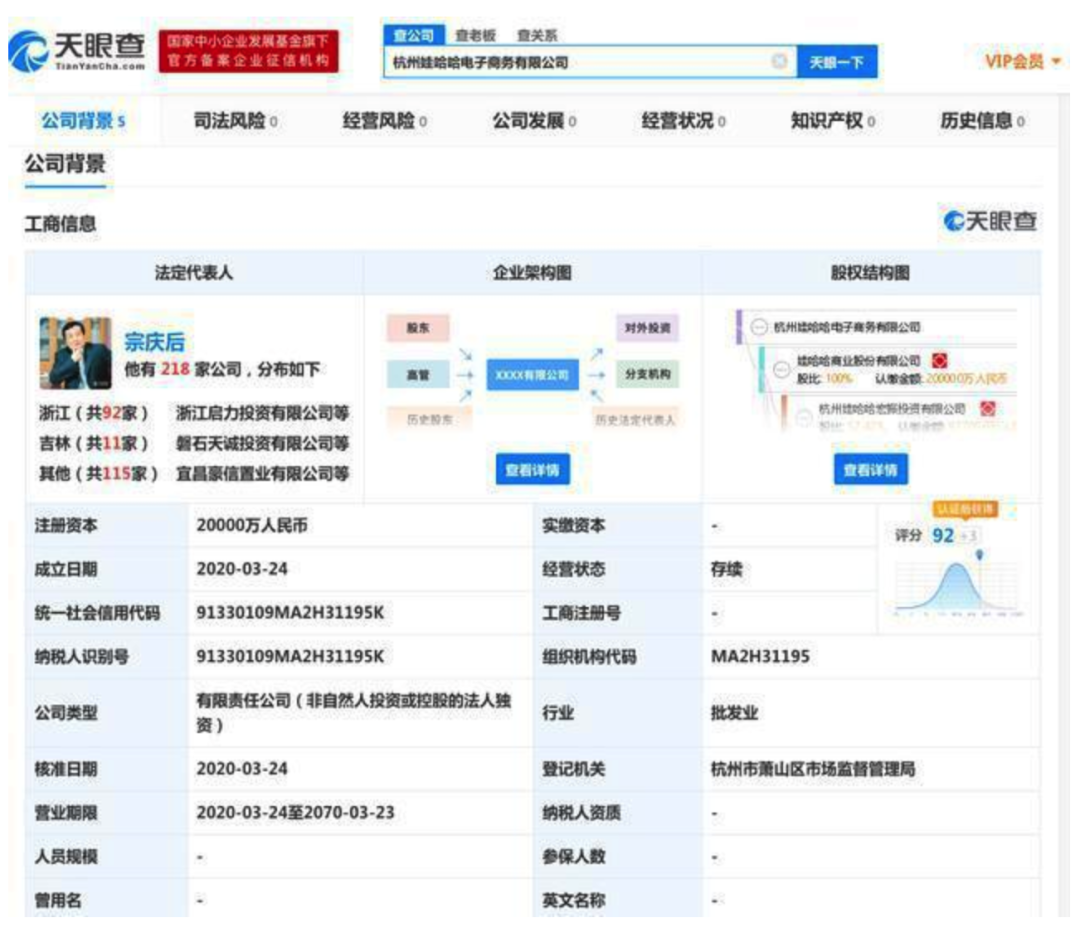
Task: Click establishment date 2020-03-24 value
Action: [242, 569]
